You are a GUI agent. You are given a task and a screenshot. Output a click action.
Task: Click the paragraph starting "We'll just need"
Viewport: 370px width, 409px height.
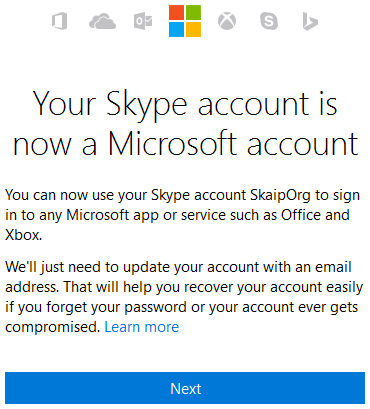point(184,297)
